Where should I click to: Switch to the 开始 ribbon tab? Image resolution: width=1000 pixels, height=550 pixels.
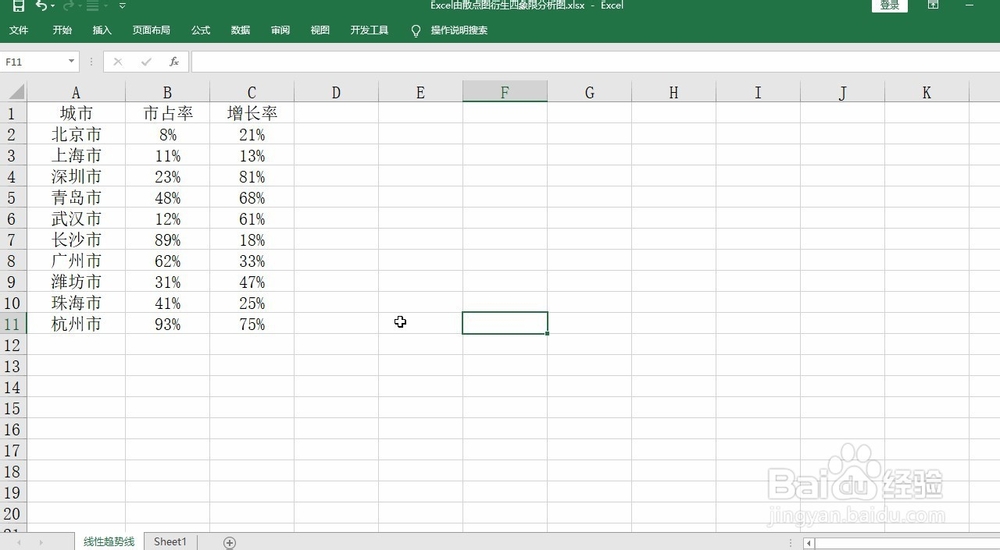point(62,30)
